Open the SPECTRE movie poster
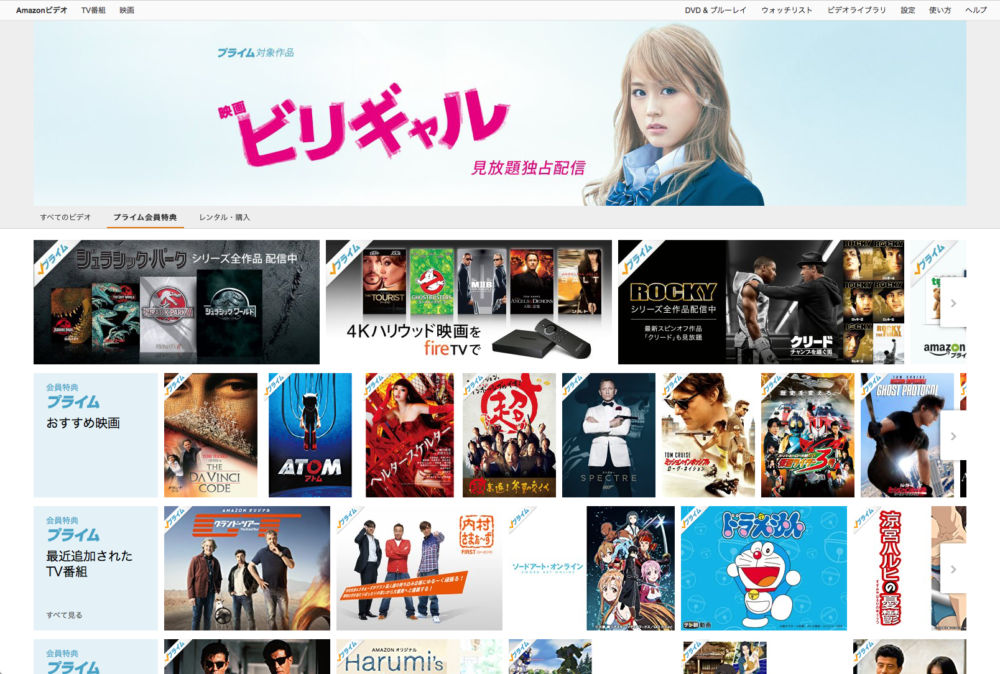Viewport: 1000px width, 674px height. coord(608,435)
